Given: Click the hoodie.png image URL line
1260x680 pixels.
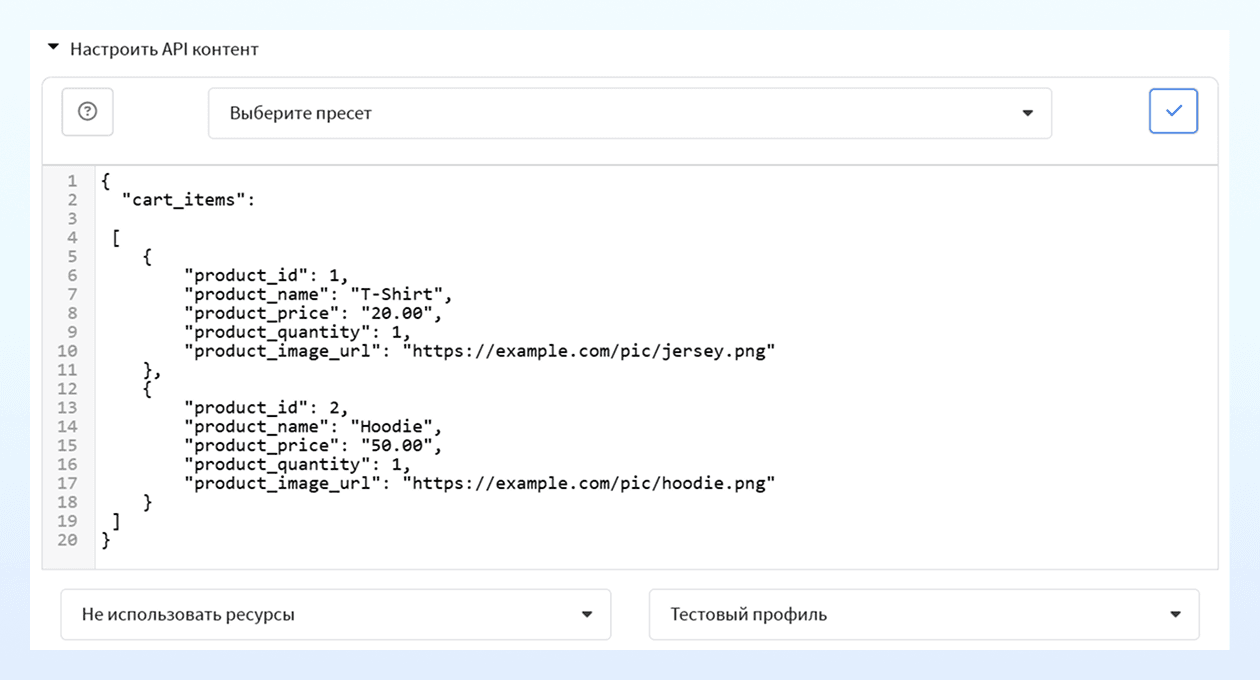Looking at the screenshot, I should pyautogui.click(x=480, y=484).
